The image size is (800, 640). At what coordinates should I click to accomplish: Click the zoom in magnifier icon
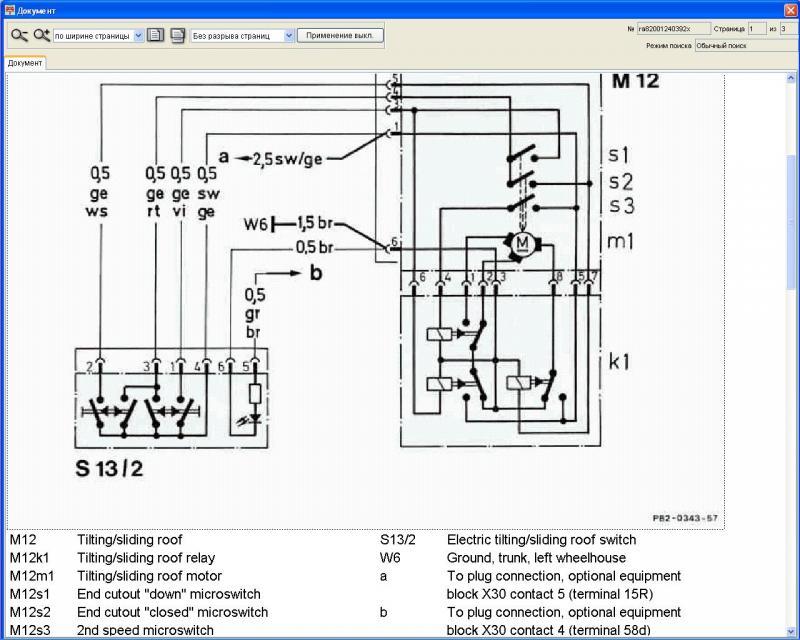[41, 35]
